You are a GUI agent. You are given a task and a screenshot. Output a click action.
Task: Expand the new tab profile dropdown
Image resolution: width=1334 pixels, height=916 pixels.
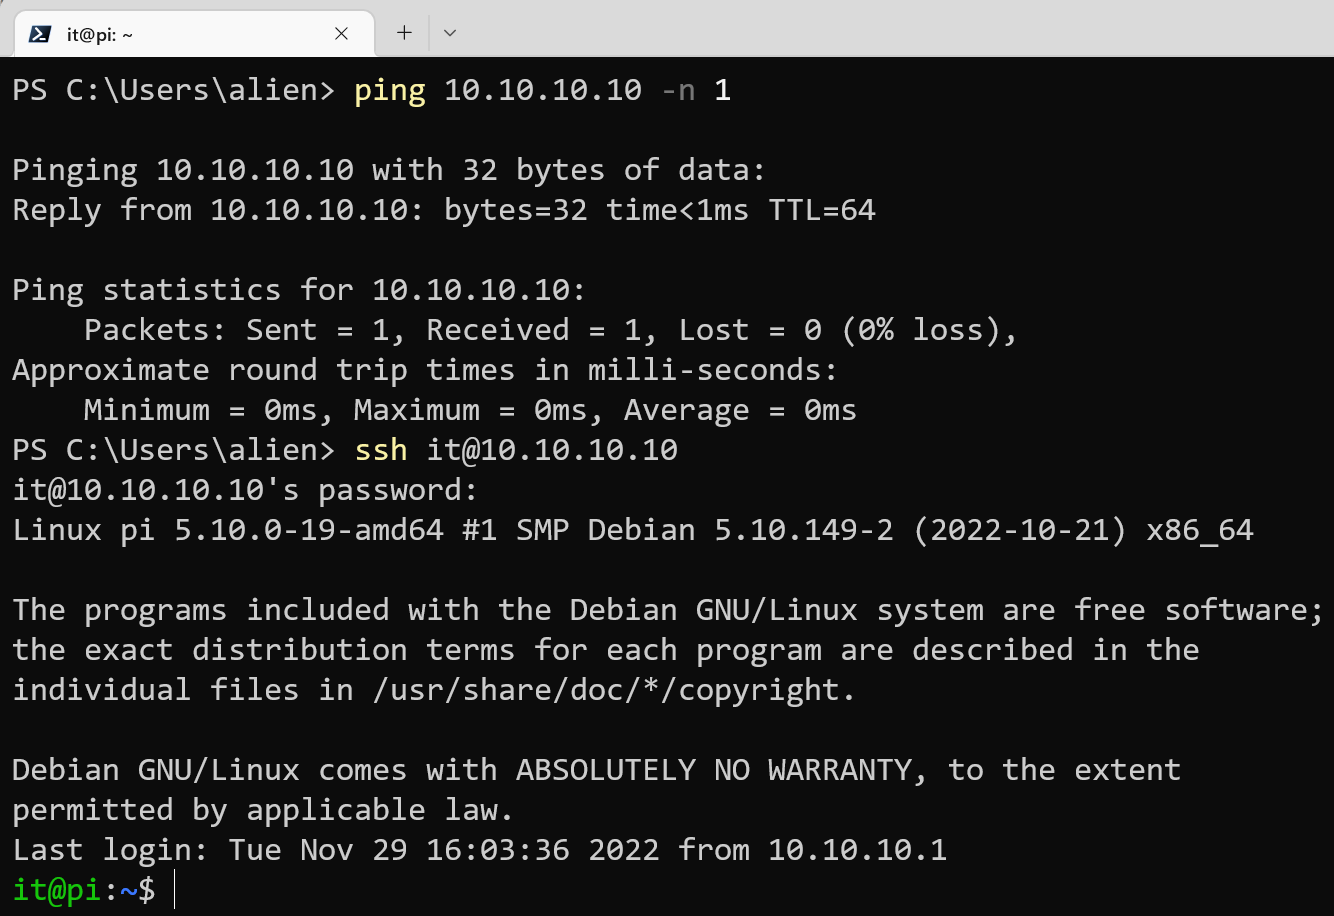(x=450, y=33)
